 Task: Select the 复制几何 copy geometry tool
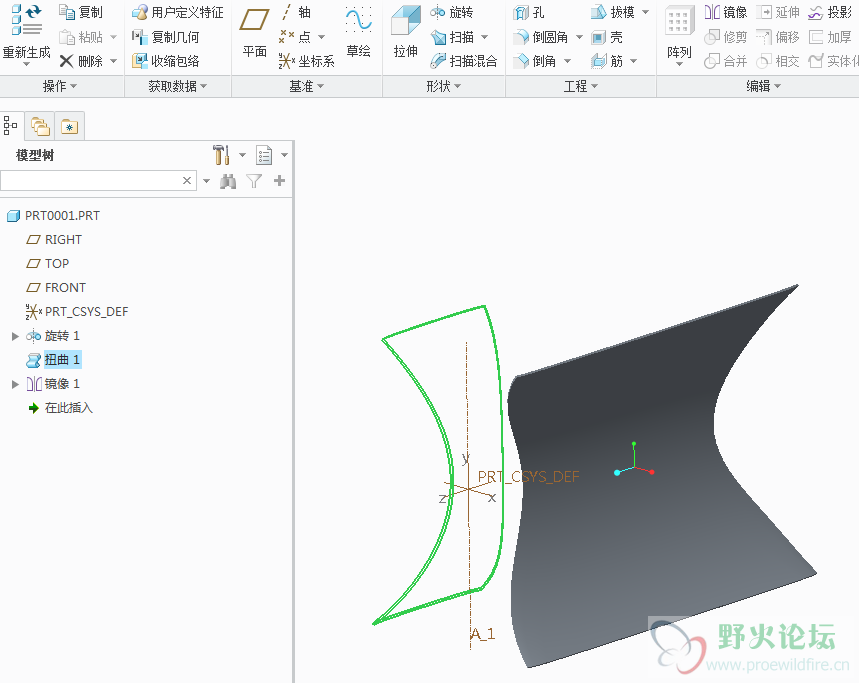click(166, 37)
